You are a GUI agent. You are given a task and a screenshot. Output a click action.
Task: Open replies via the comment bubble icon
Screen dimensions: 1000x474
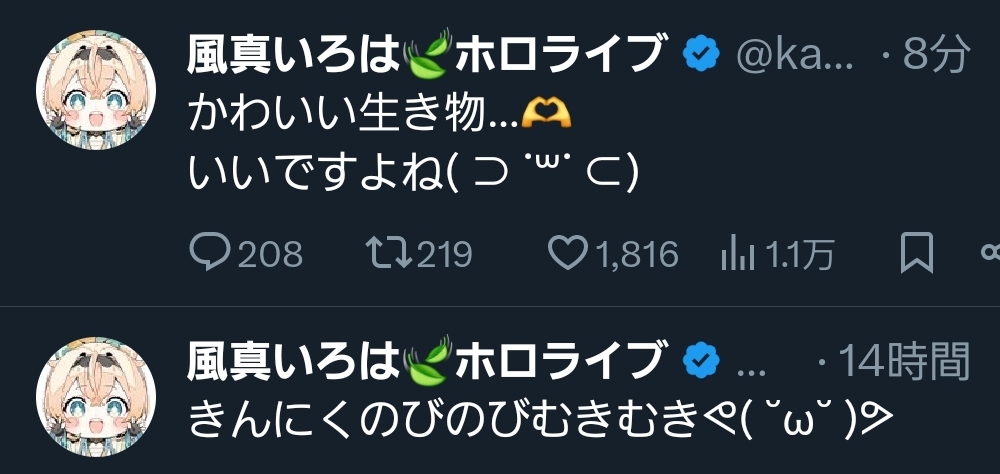click(210, 253)
